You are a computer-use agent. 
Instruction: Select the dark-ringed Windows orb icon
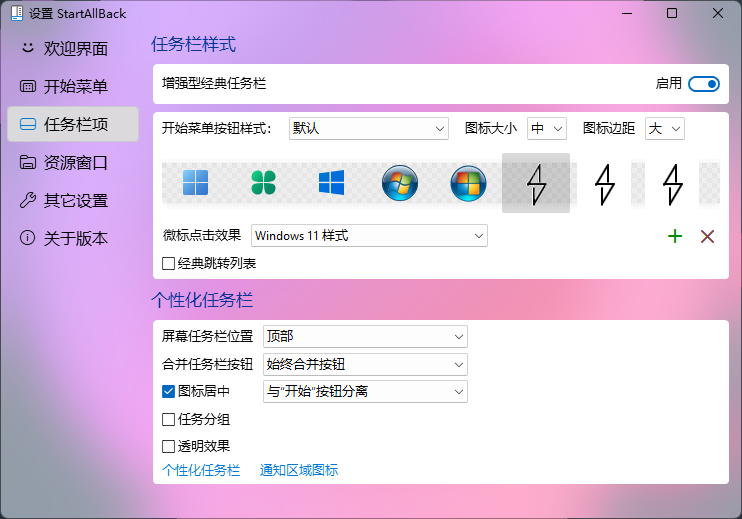pos(468,183)
